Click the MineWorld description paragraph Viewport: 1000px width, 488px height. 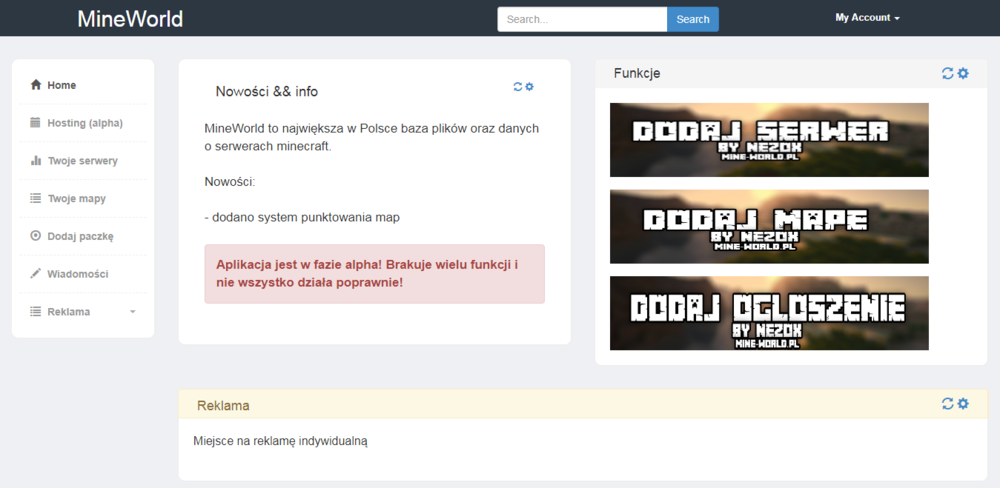[x=372, y=137]
